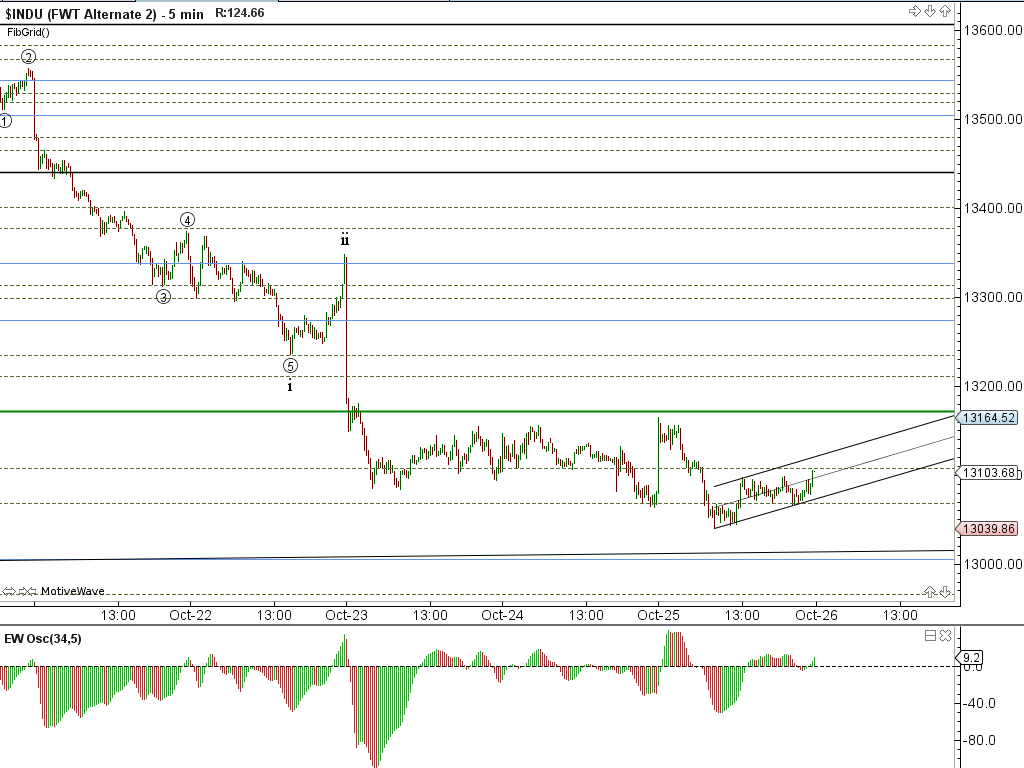The width and height of the screenshot is (1024, 768).
Task: Click the FibGrid() study label
Action: [29, 32]
